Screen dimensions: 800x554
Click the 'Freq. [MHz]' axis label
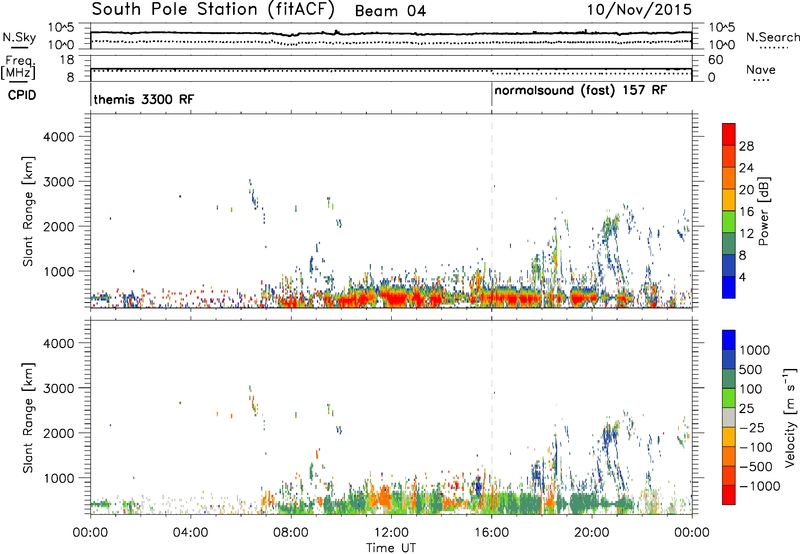(19, 68)
